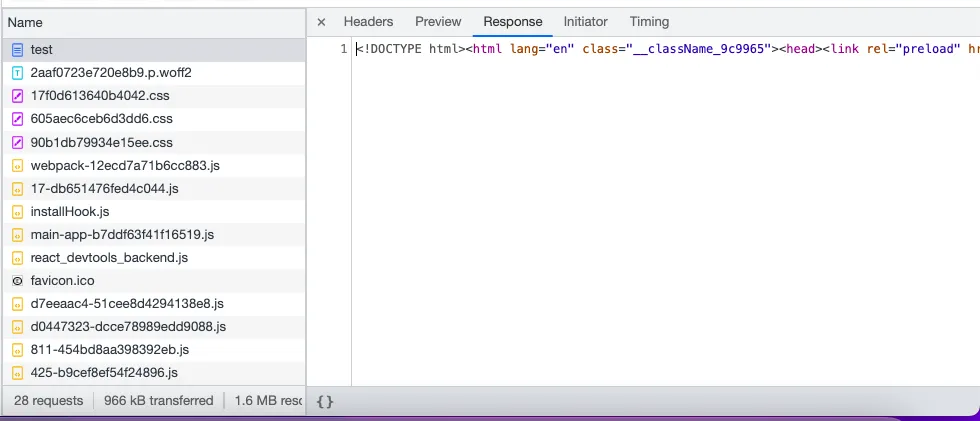Click the pretty-print braces button
The width and height of the screenshot is (980, 421).
(325, 401)
